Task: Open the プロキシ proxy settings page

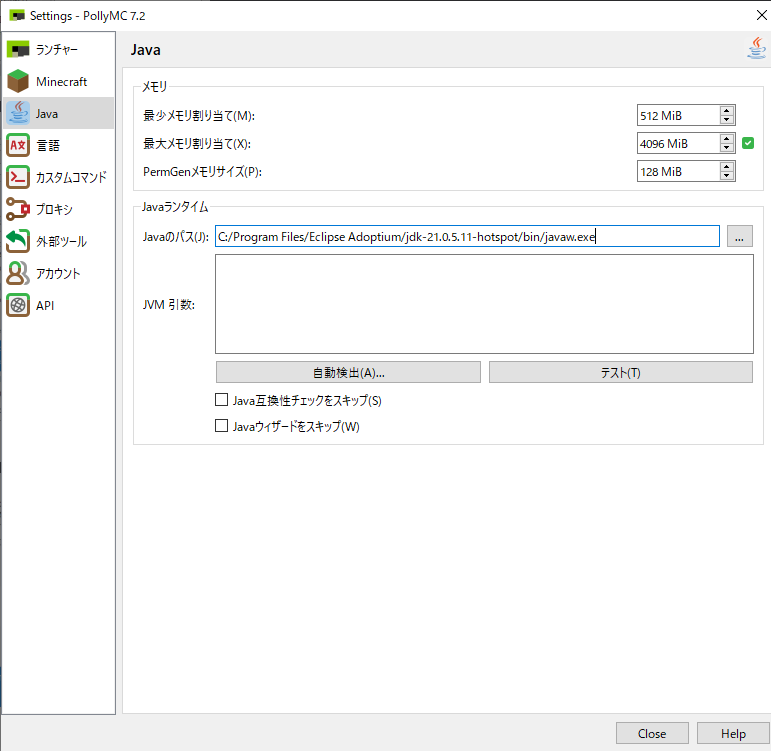Action: click(58, 210)
